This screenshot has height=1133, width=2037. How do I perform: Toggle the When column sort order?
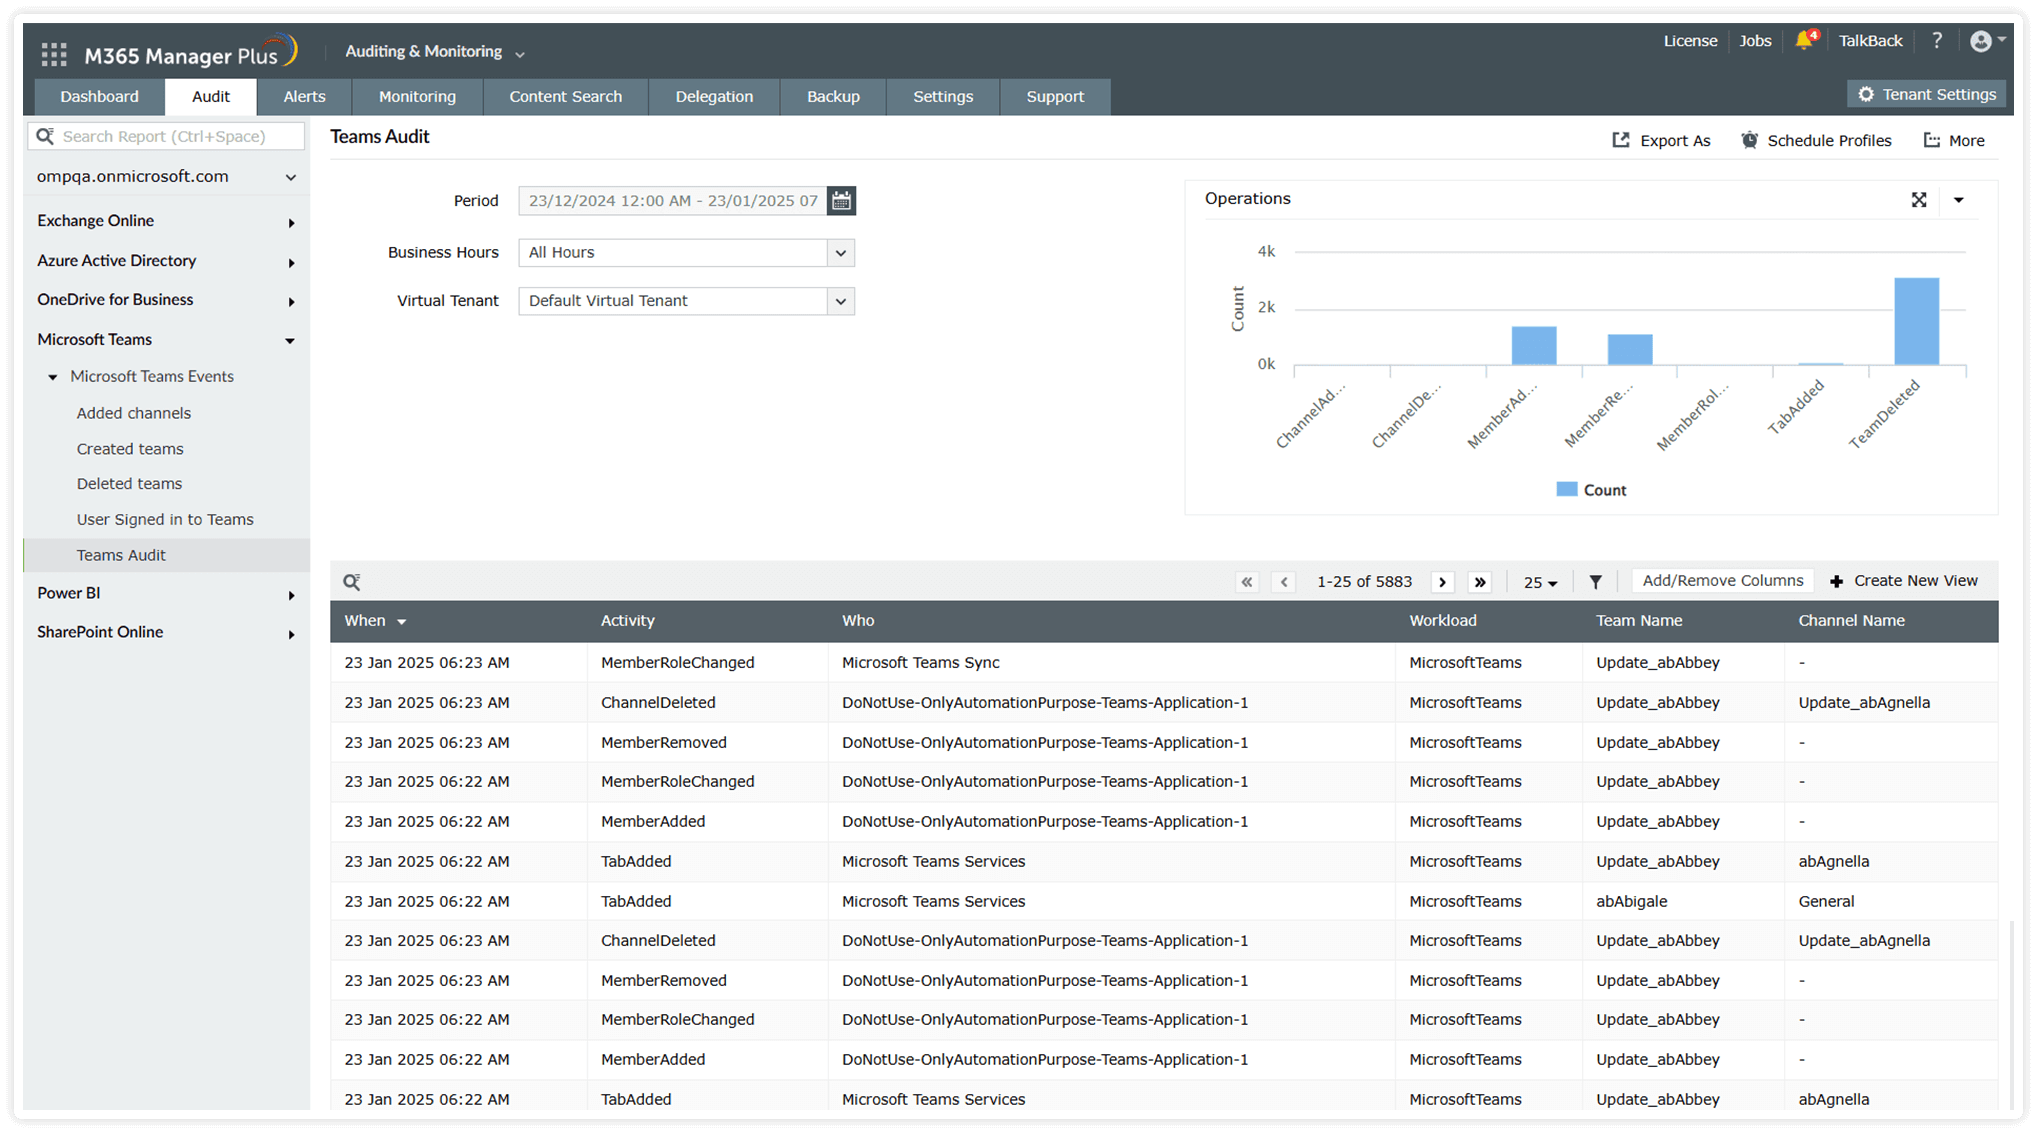[403, 621]
